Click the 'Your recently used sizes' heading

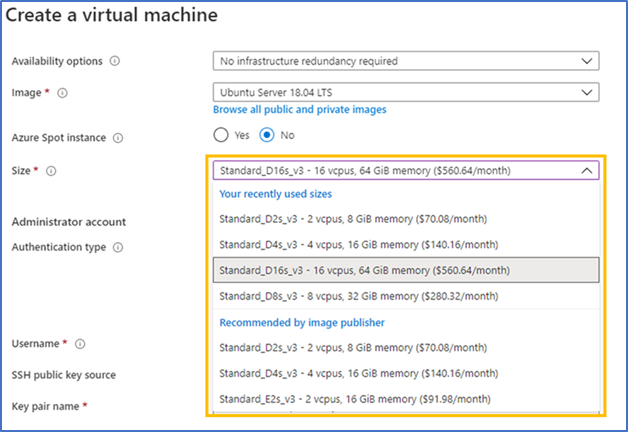(276, 194)
